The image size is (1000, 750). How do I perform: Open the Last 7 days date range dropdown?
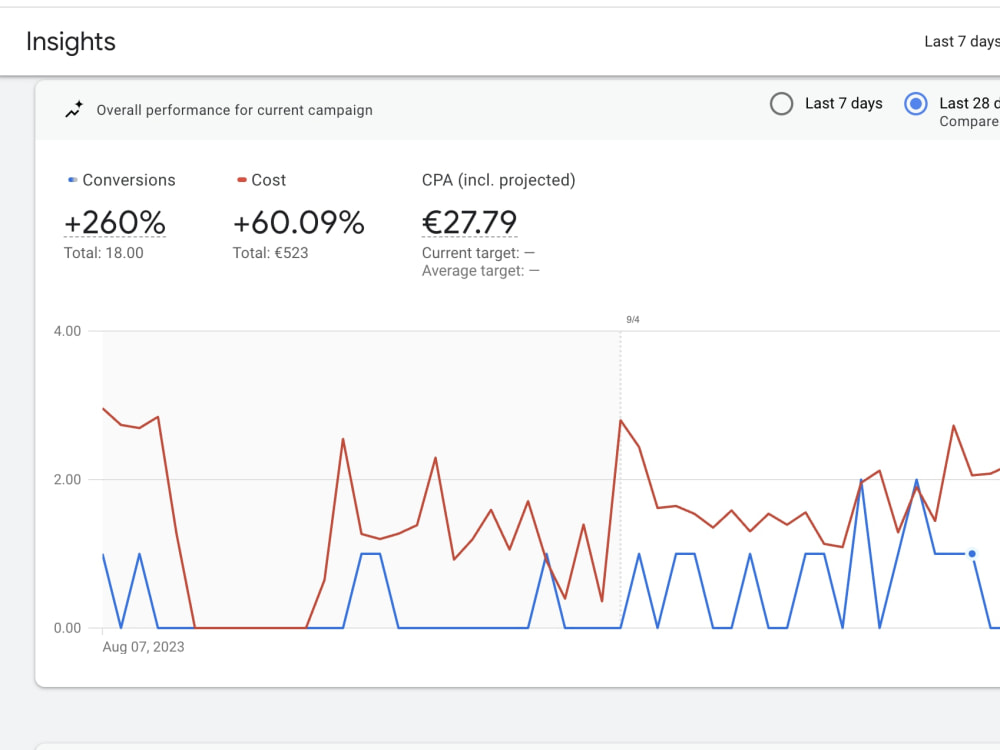962,41
